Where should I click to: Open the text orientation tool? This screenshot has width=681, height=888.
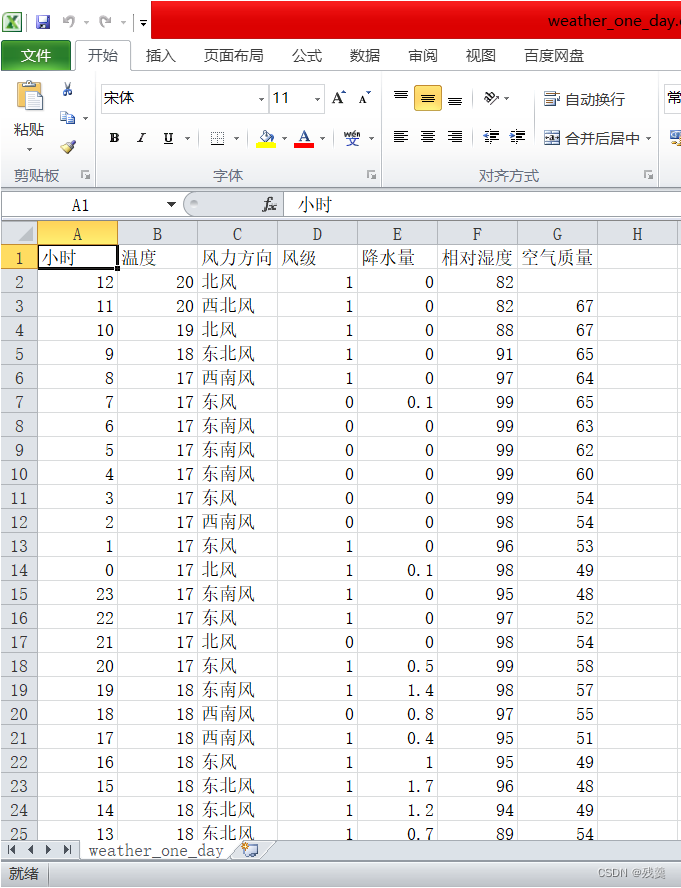(491, 98)
